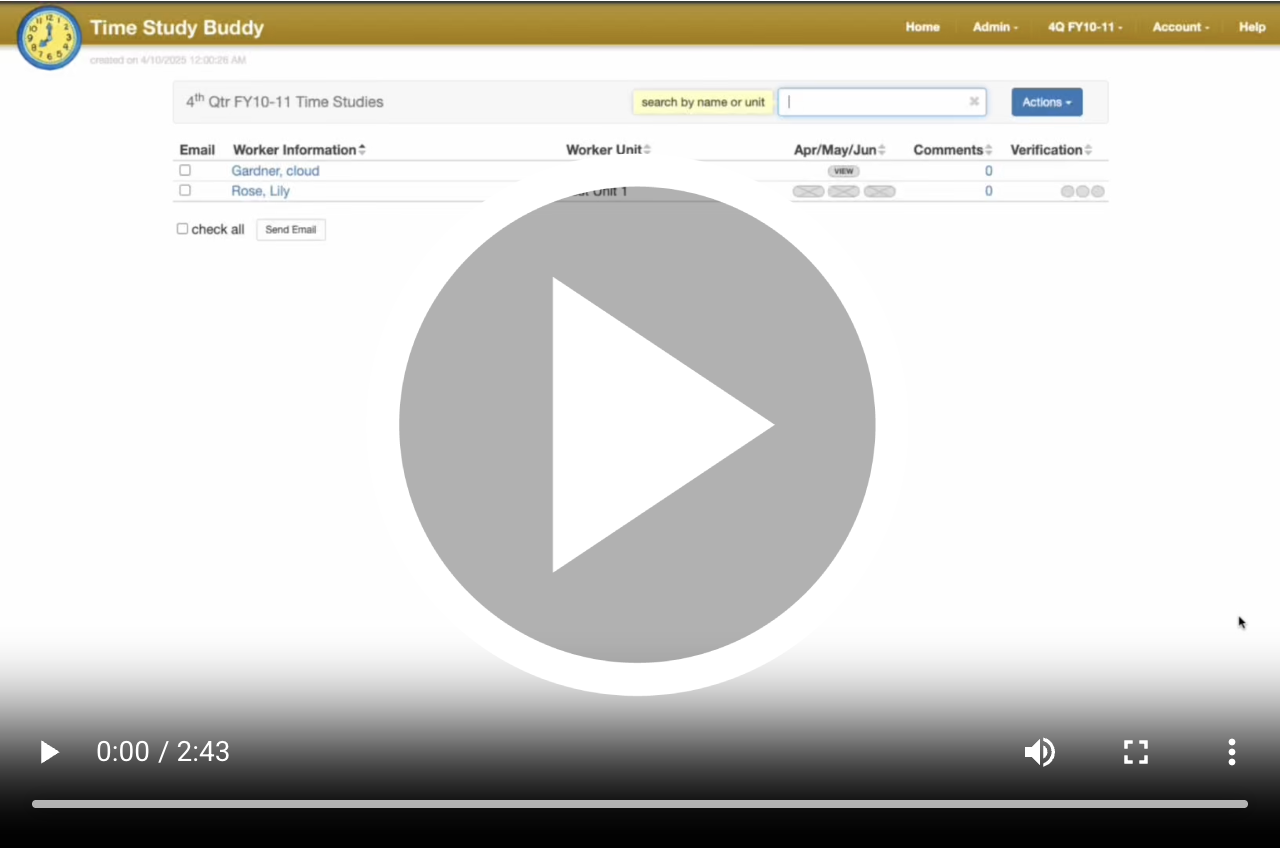Expand the blue Actions dropdown
1280x848 pixels.
1046,102
